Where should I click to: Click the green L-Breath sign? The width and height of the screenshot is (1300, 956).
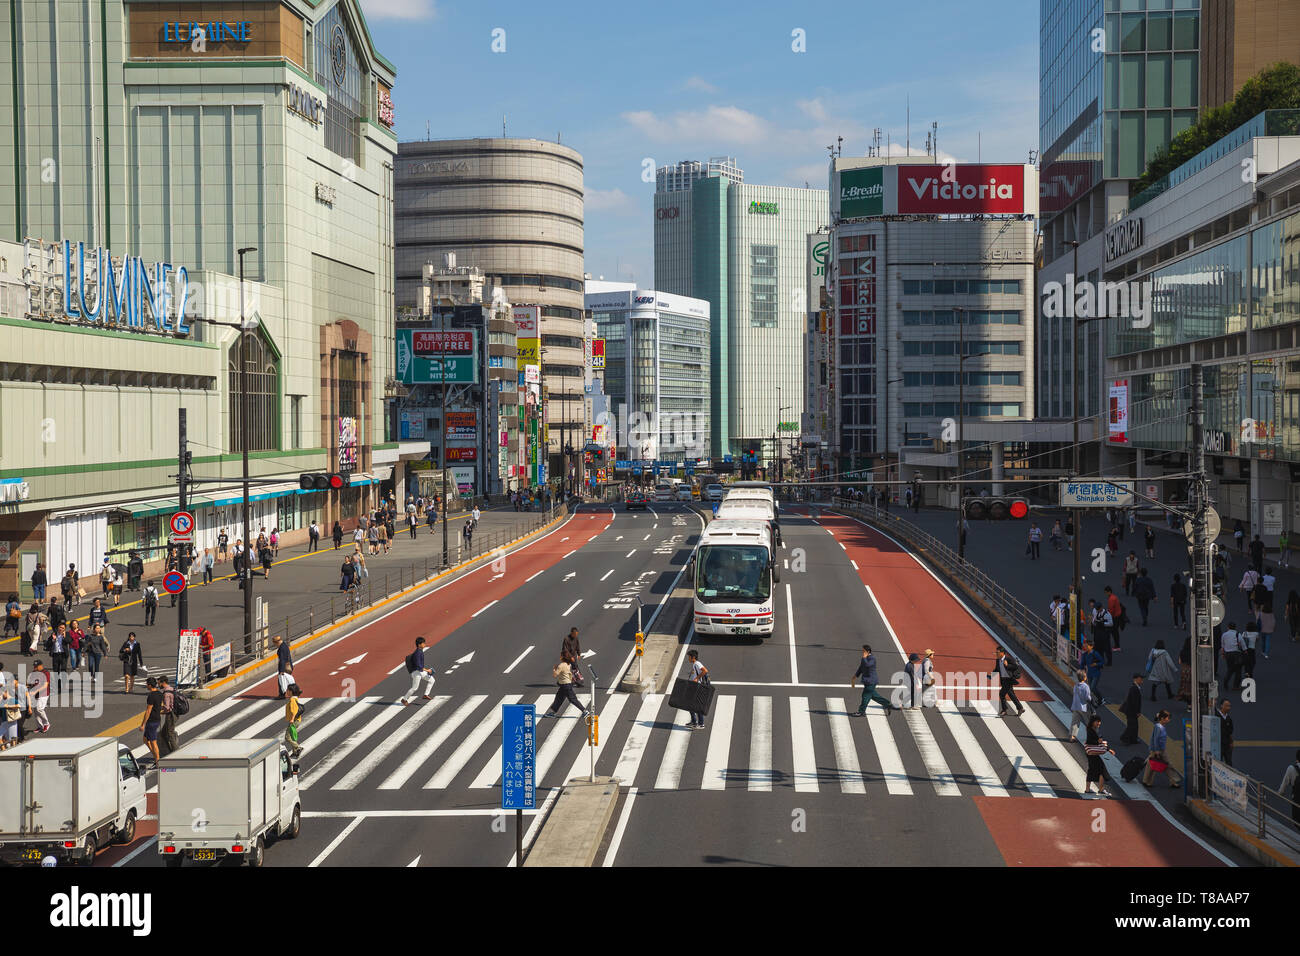(x=860, y=192)
